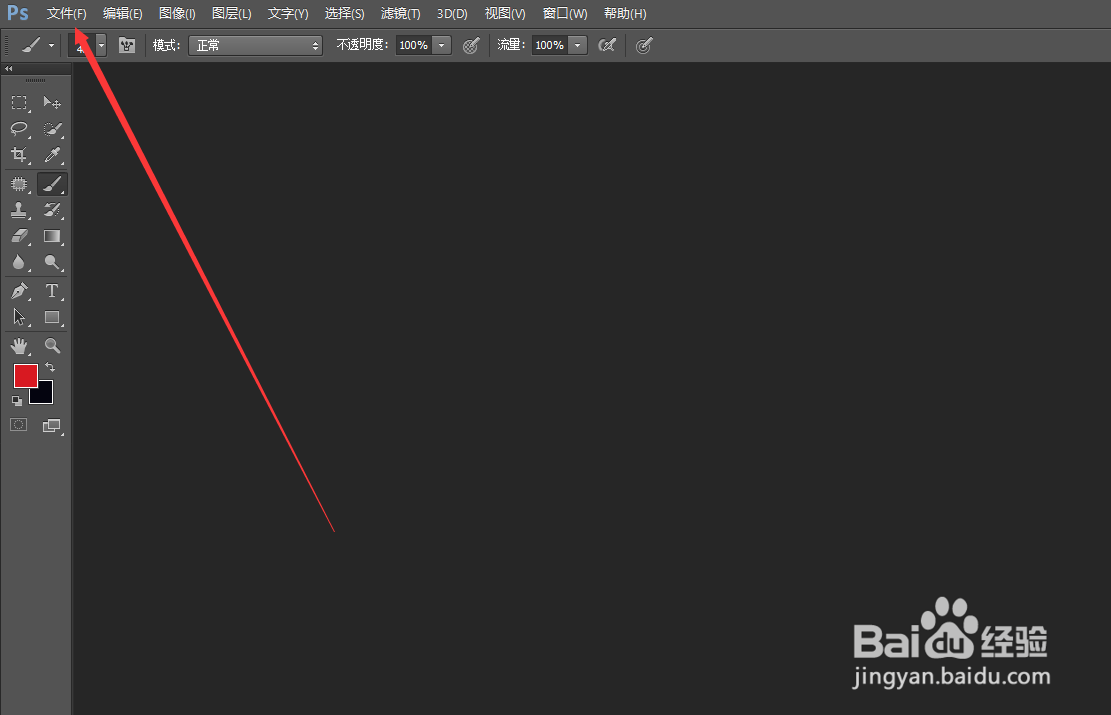This screenshot has height=715, width=1111.
Task: Select the Rectangle shape tool
Action: click(x=52, y=317)
